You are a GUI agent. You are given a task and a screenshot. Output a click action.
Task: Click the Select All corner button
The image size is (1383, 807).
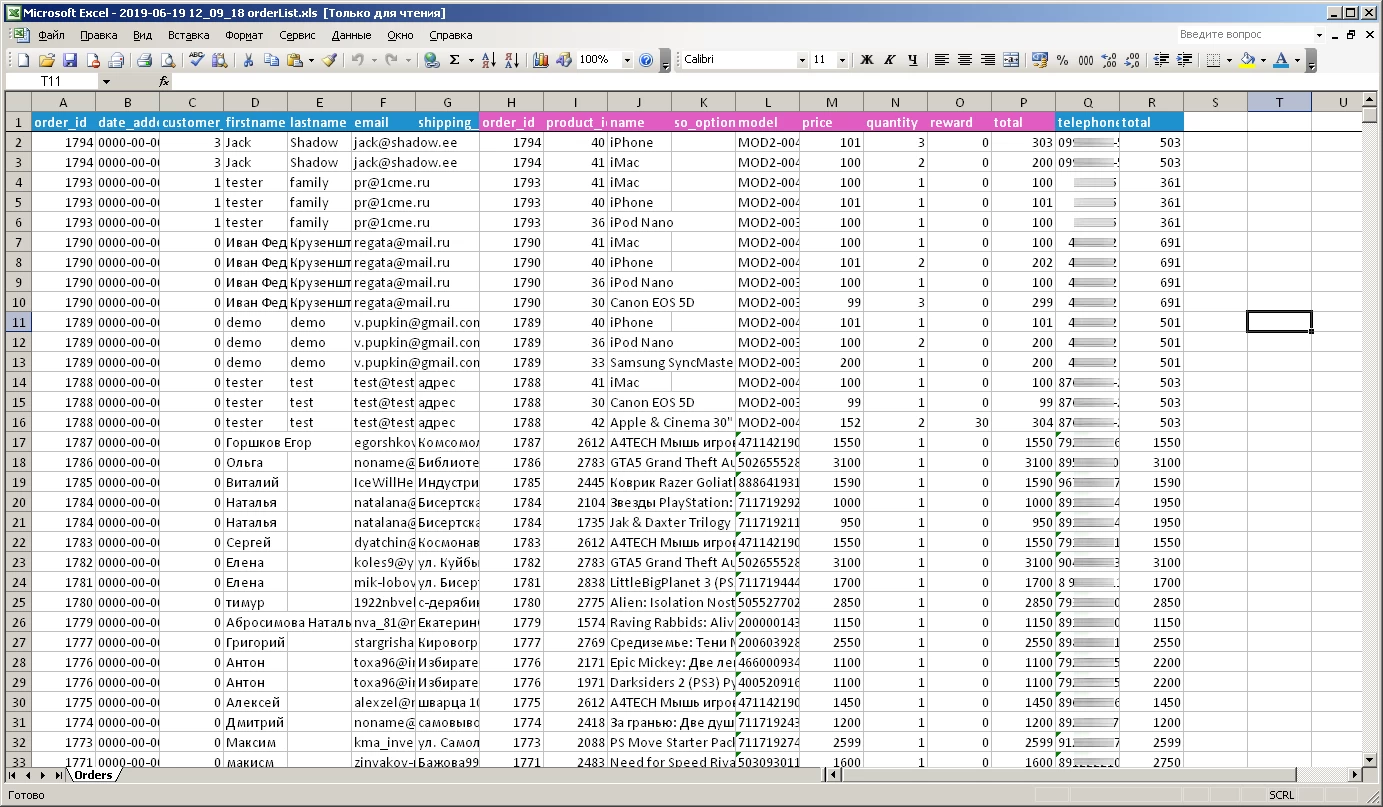click(18, 102)
